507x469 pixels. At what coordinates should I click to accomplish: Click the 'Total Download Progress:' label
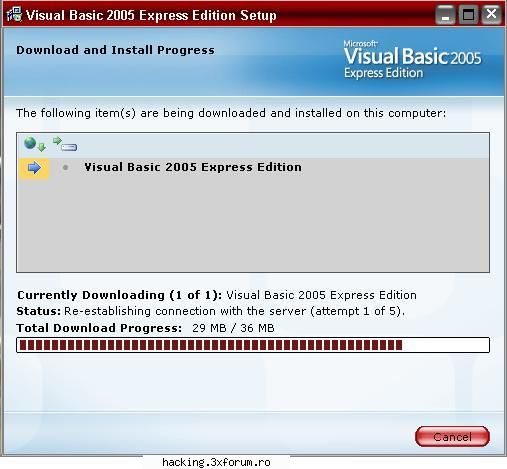99,328
